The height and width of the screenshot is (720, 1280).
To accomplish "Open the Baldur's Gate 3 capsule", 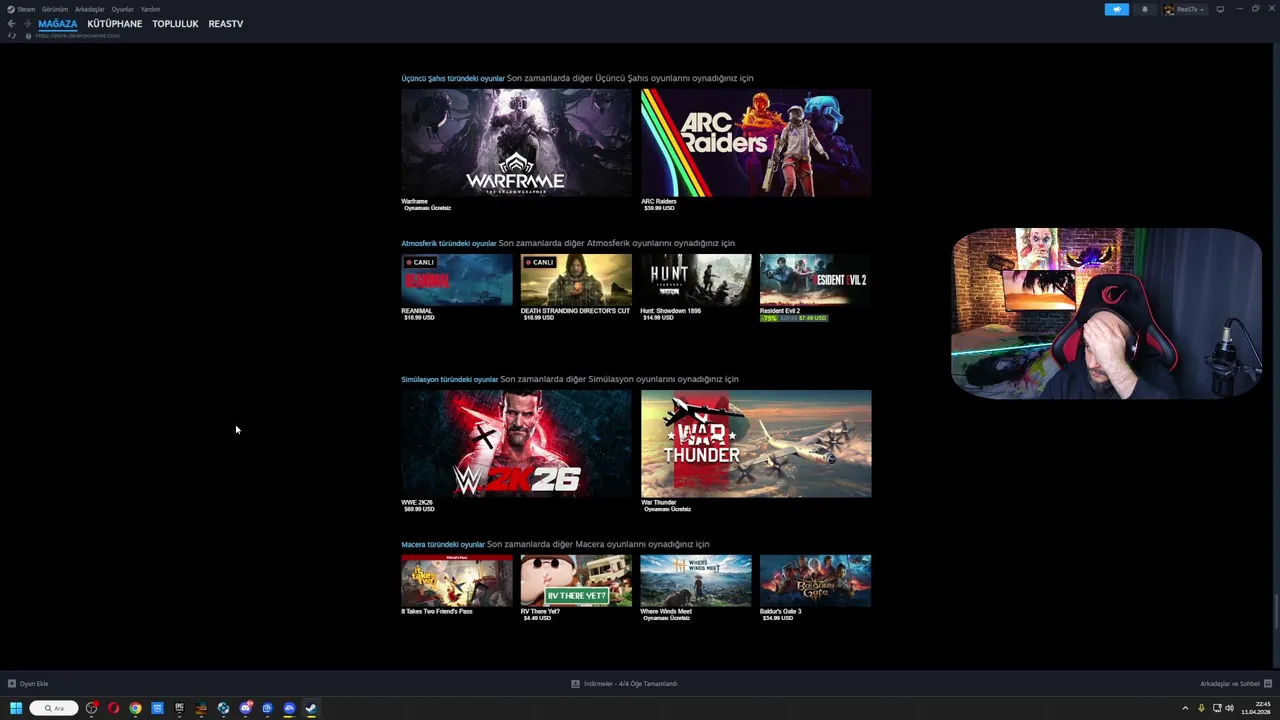I will 815,580.
